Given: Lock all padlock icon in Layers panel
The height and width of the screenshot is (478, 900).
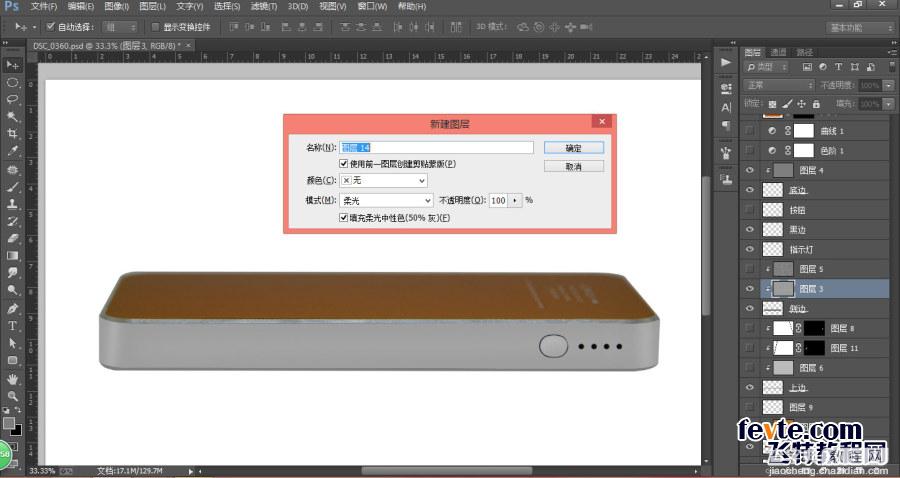Looking at the screenshot, I should pos(816,104).
